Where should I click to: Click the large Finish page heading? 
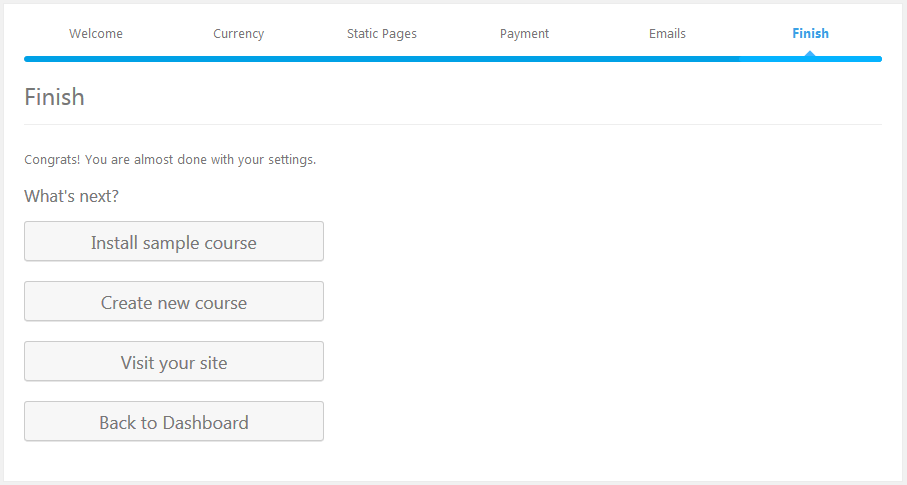[55, 98]
